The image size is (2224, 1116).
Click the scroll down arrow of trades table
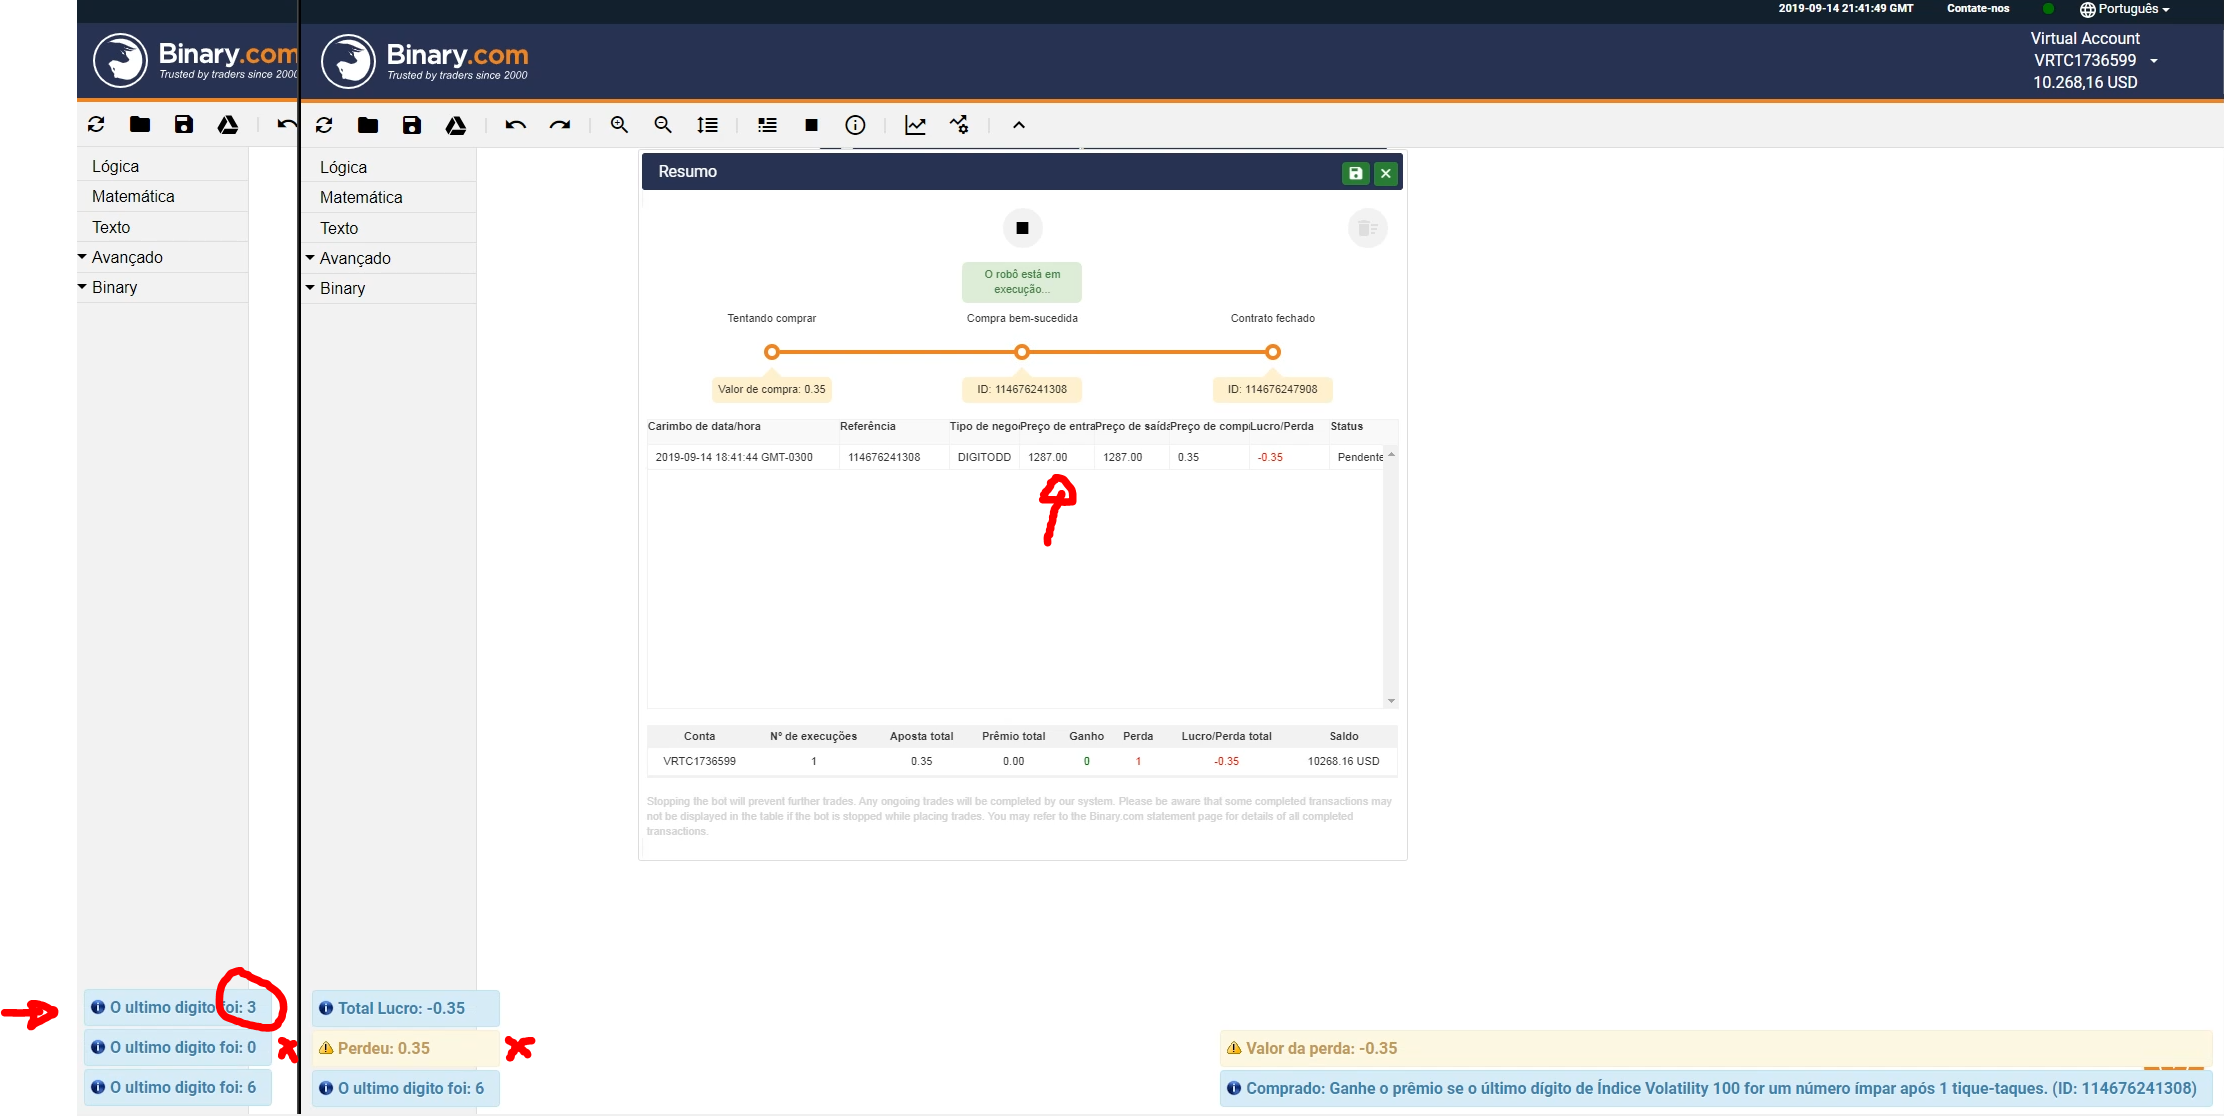pyautogui.click(x=1391, y=701)
